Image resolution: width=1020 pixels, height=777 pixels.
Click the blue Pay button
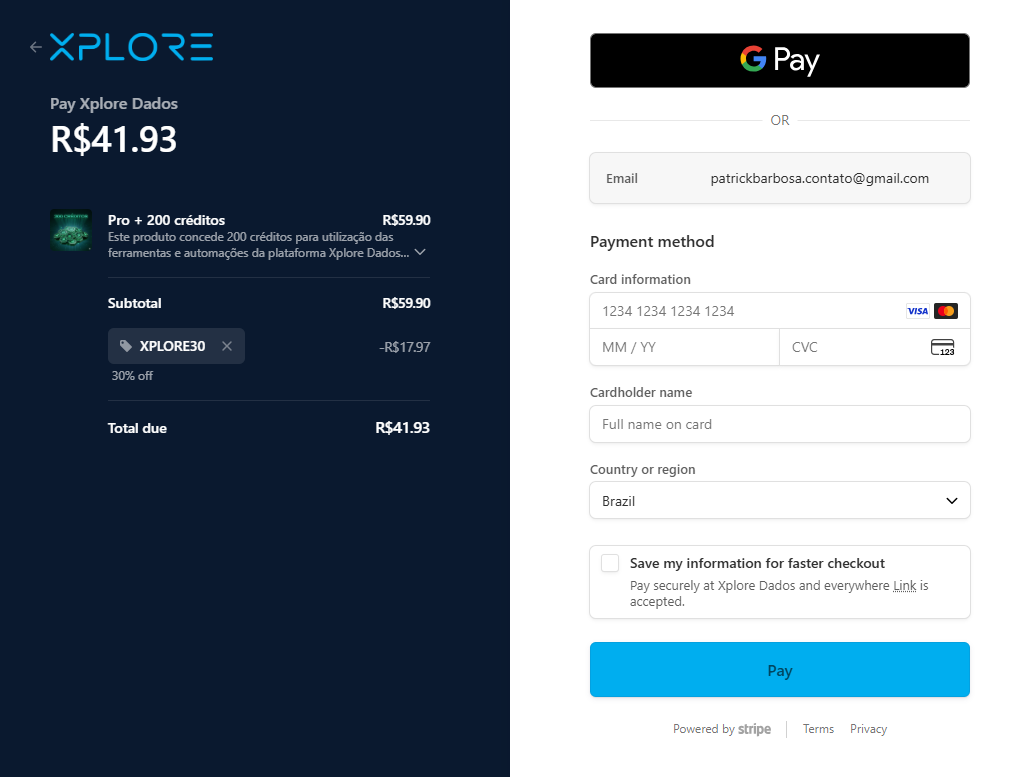(779, 670)
